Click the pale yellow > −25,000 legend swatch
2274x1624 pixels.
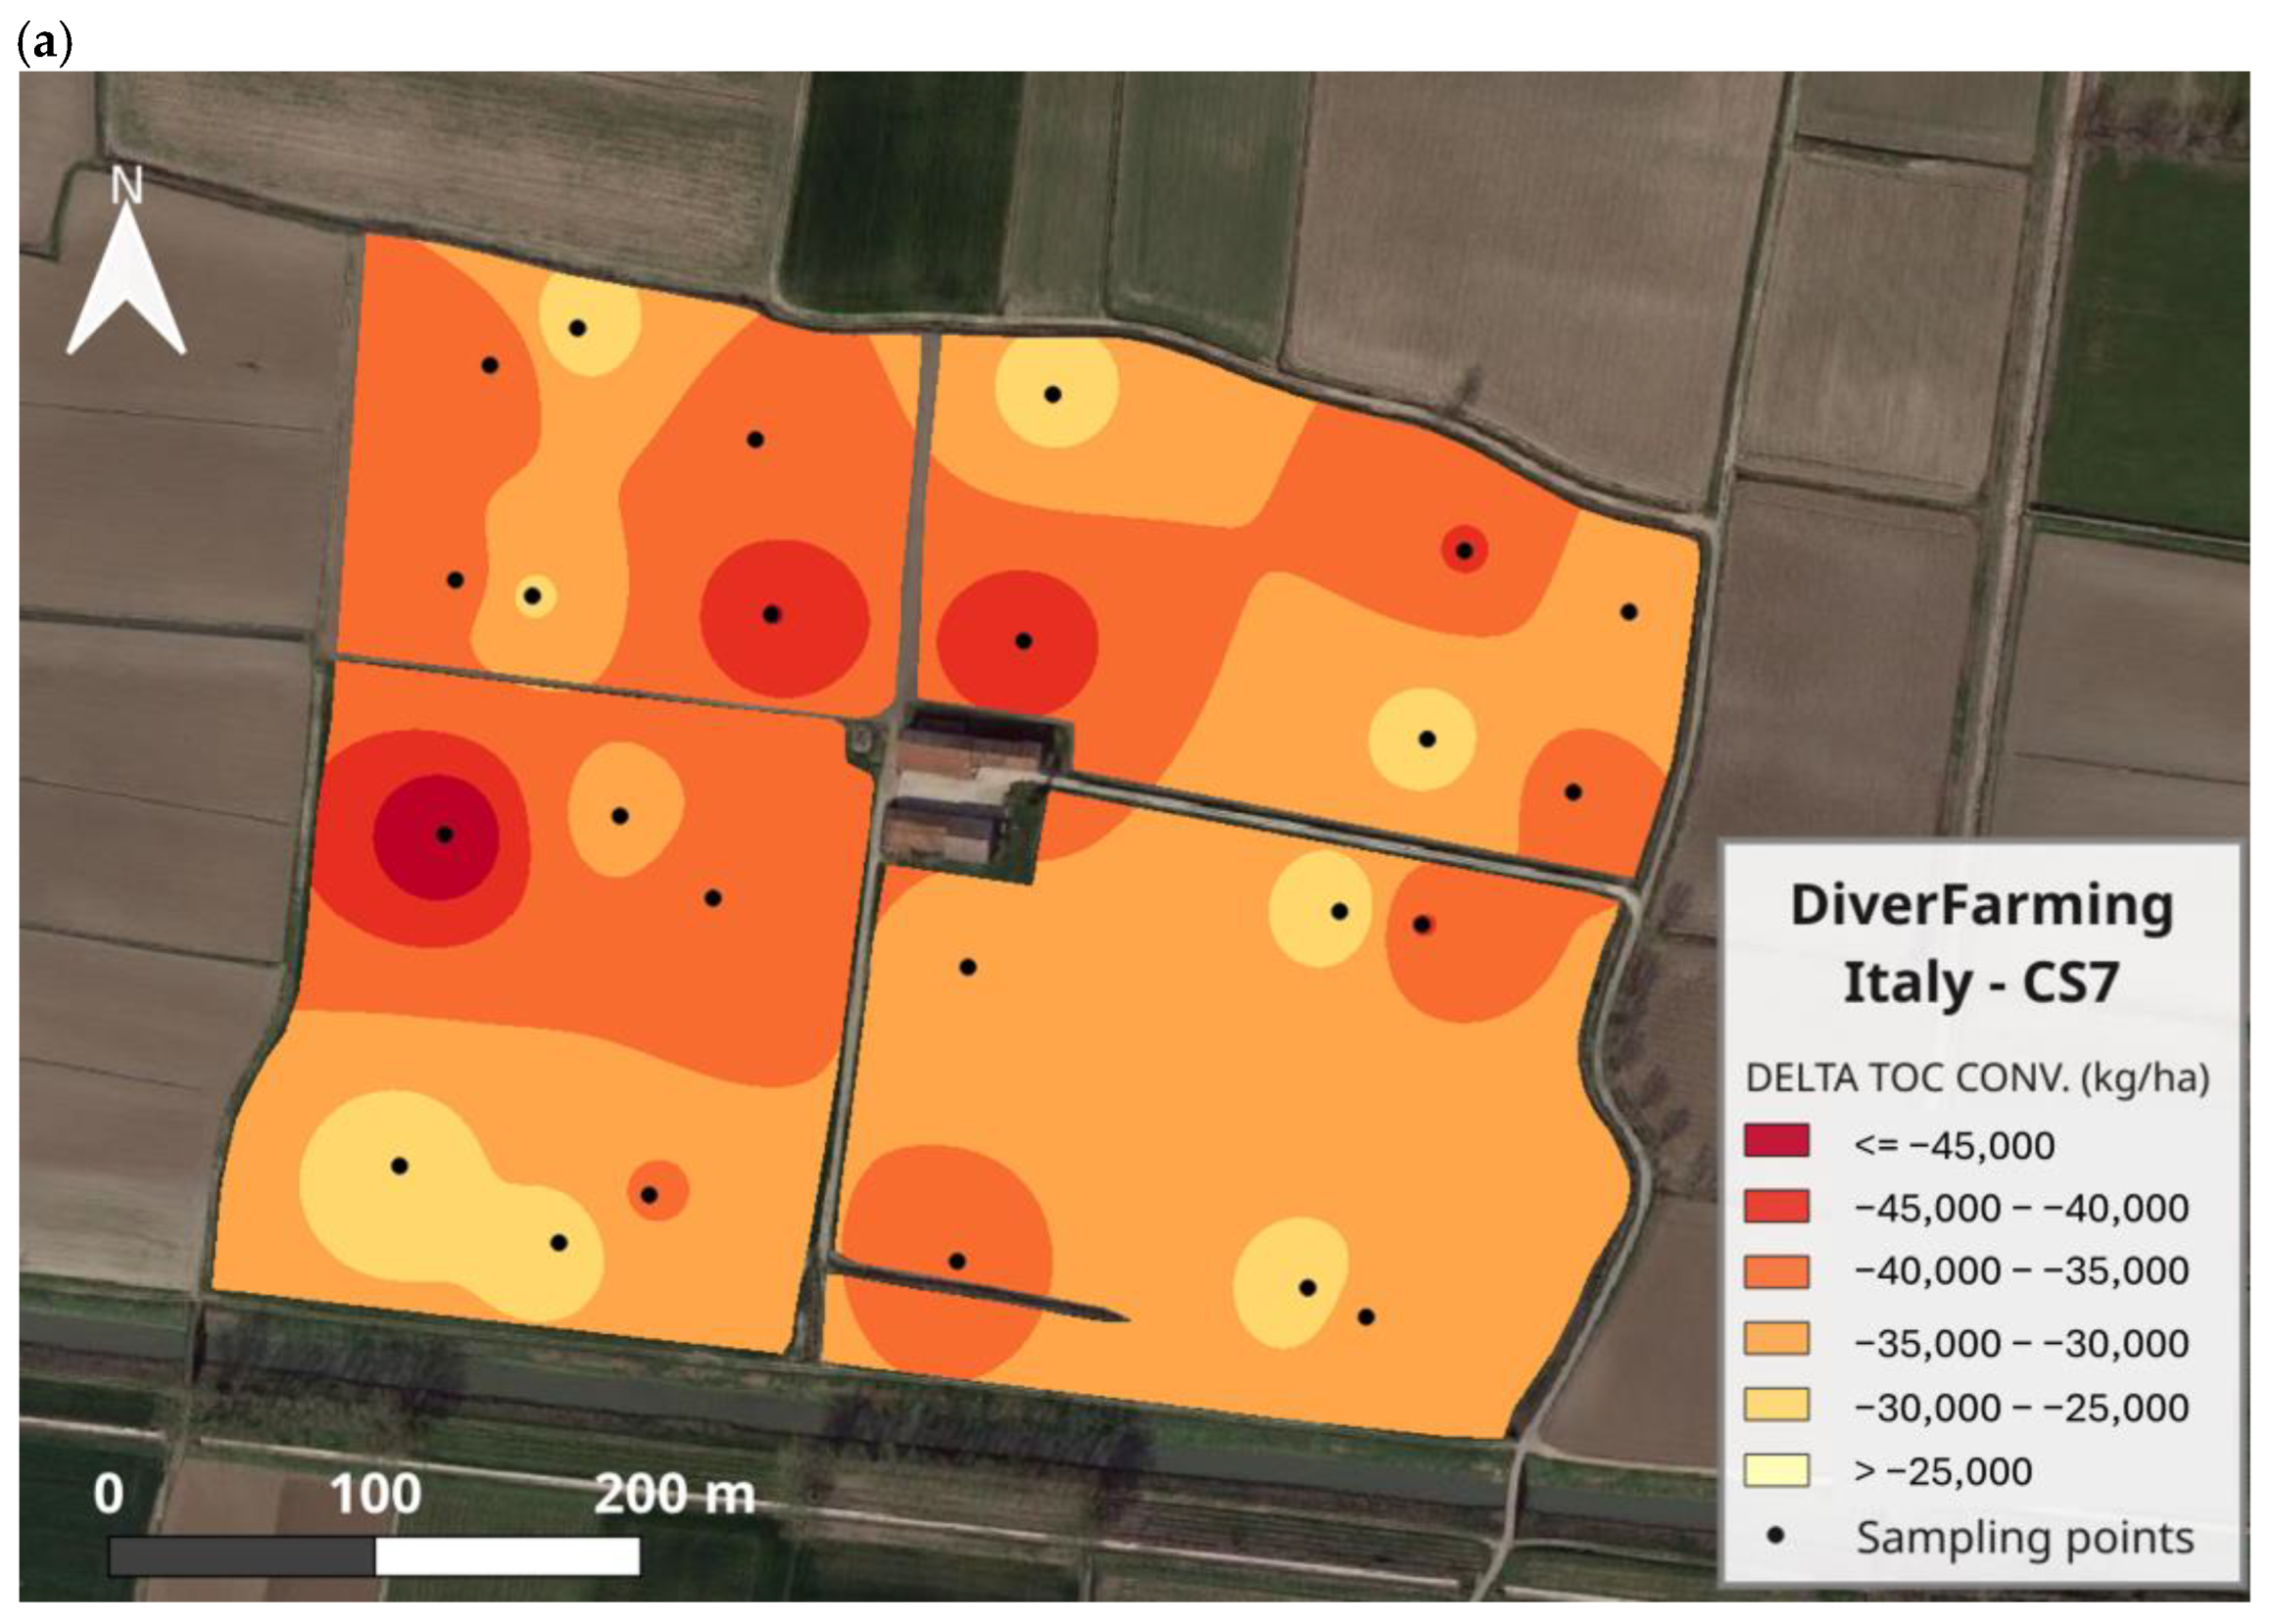click(1776, 1471)
